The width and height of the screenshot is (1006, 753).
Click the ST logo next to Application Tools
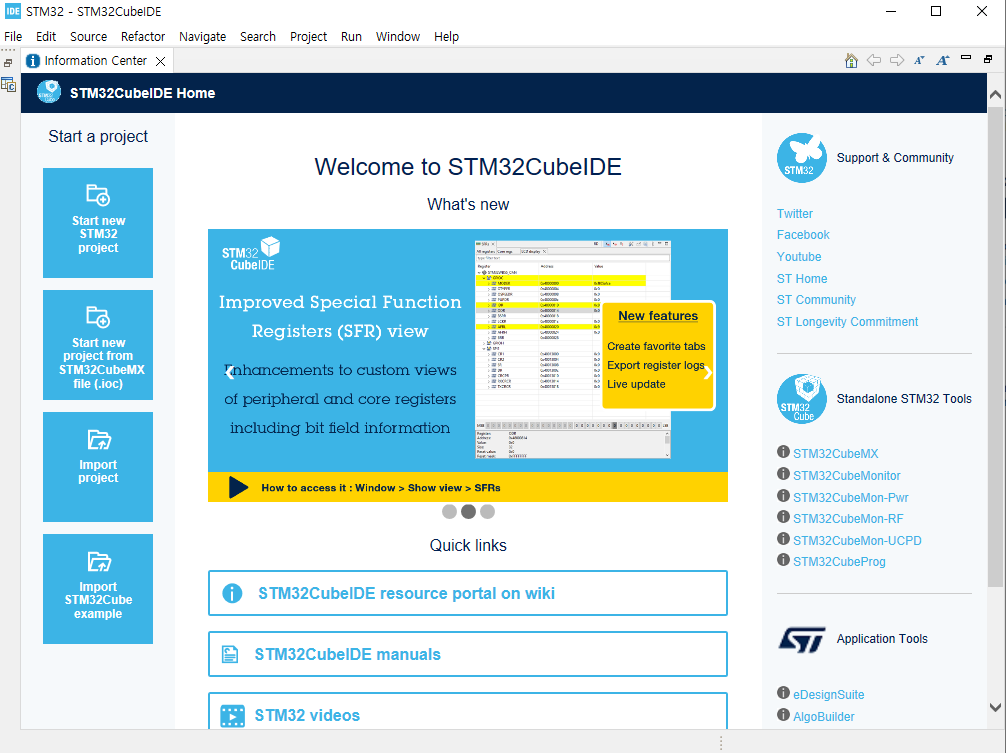801,639
